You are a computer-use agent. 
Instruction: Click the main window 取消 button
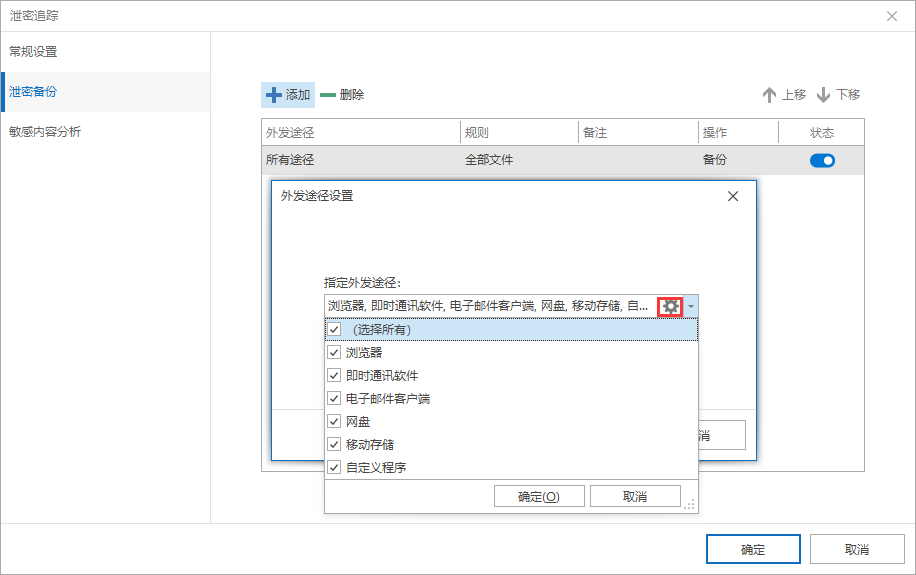coord(857,549)
